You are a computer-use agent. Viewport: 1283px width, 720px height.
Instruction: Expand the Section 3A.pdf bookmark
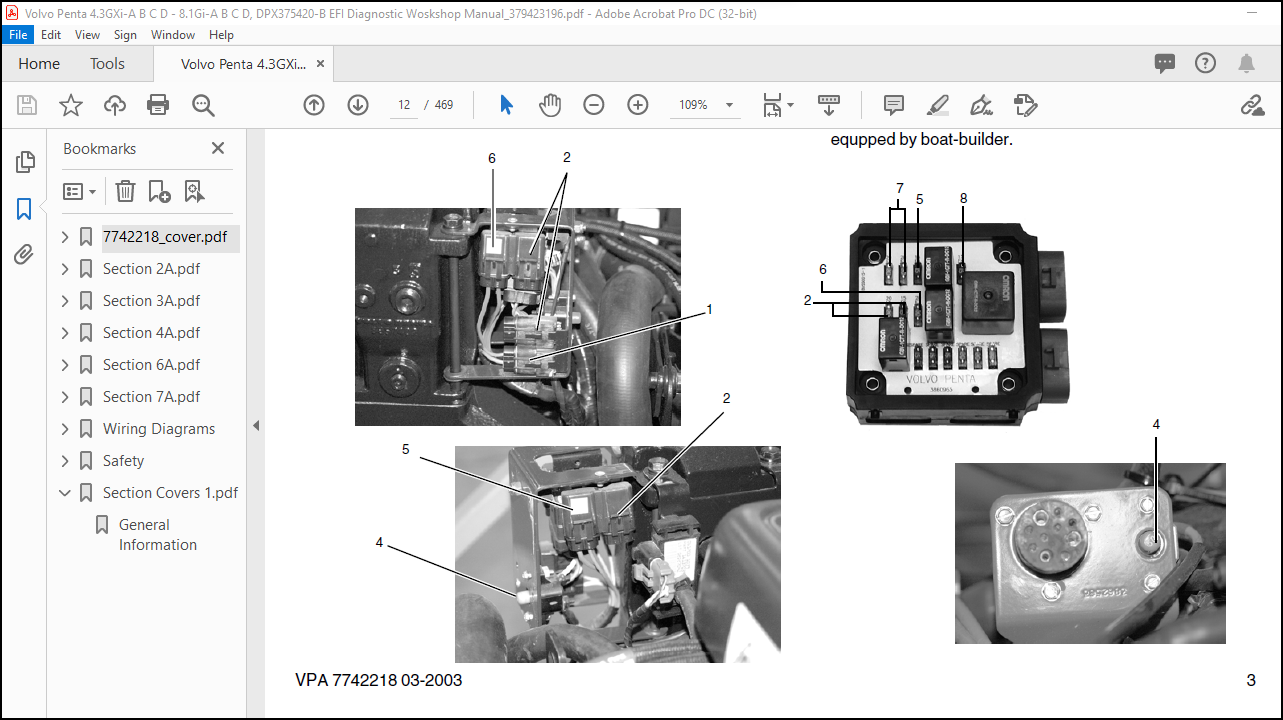[x=65, y=301]
